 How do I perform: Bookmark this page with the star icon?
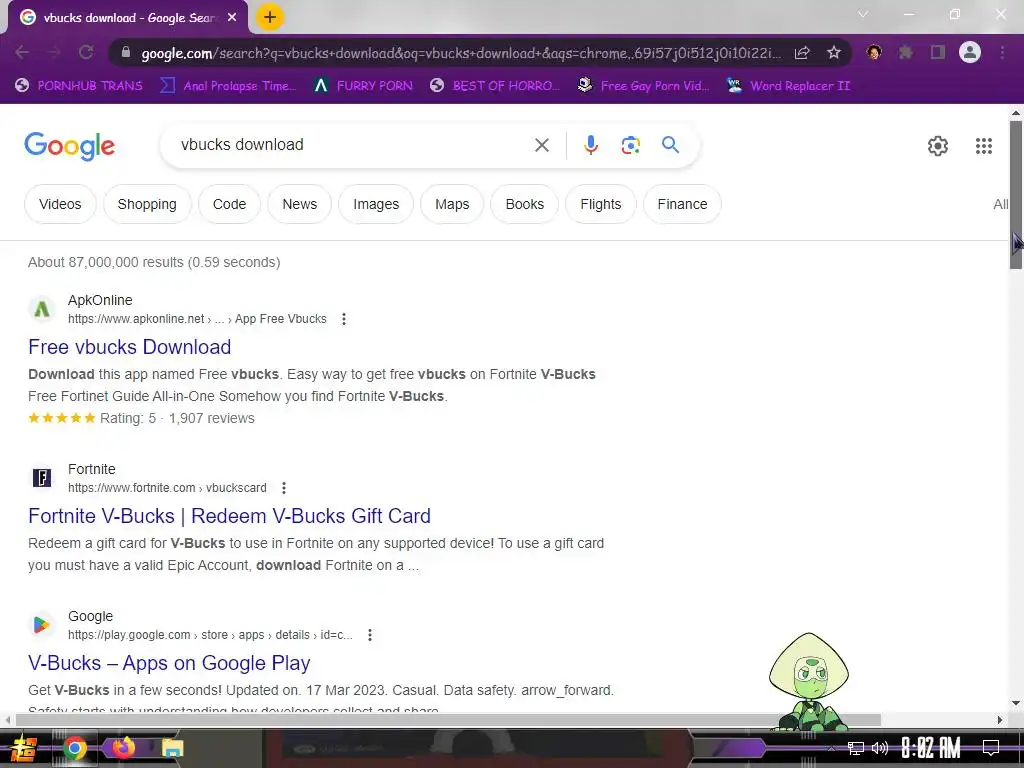834,53
